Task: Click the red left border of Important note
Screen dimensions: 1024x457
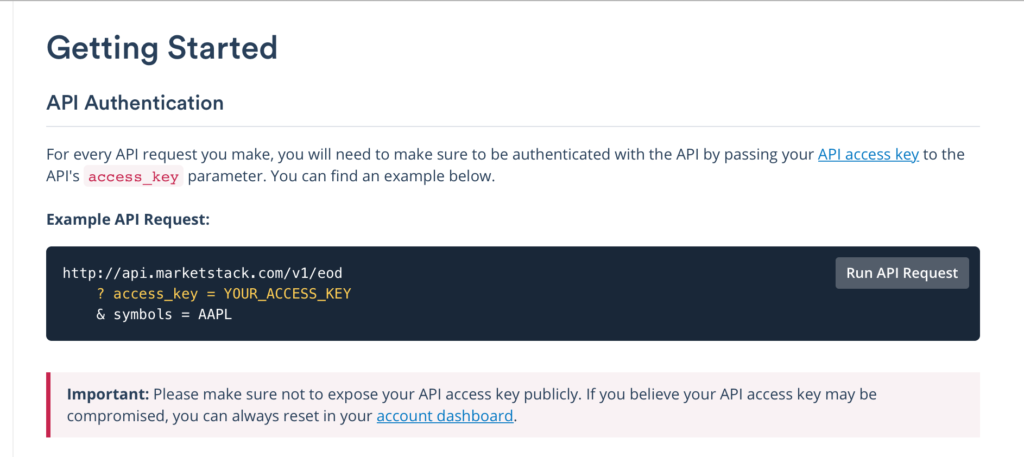Action: pos(48,404)
